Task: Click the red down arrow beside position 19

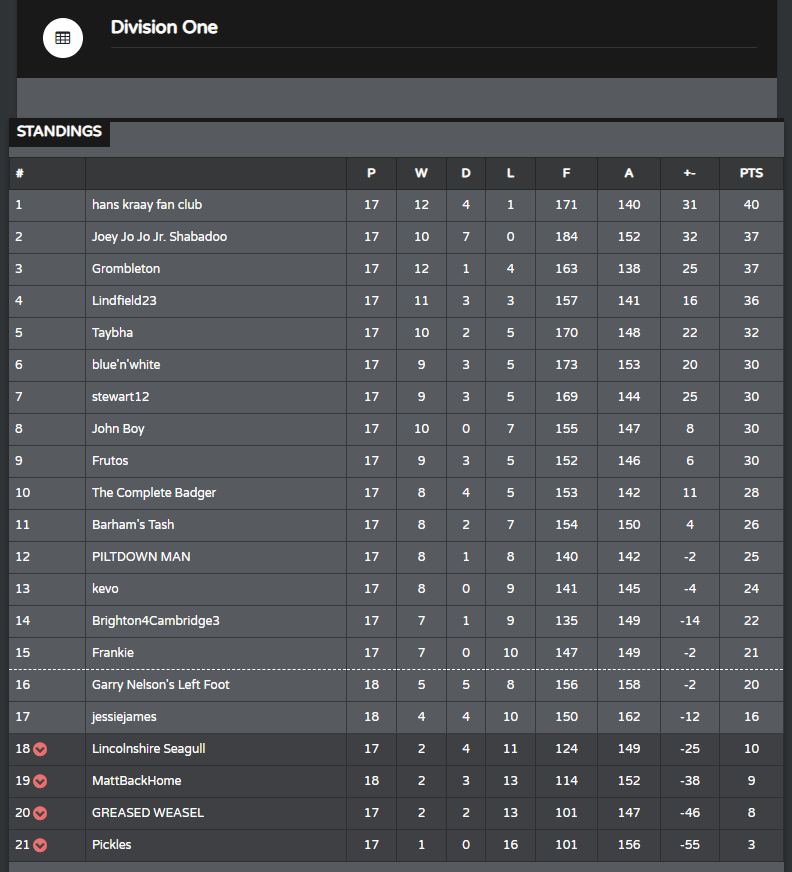Action: [x=40, y=781]
